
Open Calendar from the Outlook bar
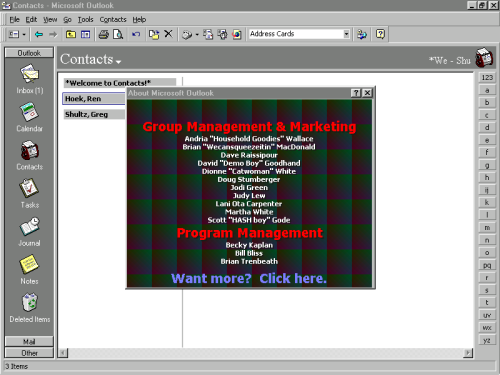pos(29,117)
